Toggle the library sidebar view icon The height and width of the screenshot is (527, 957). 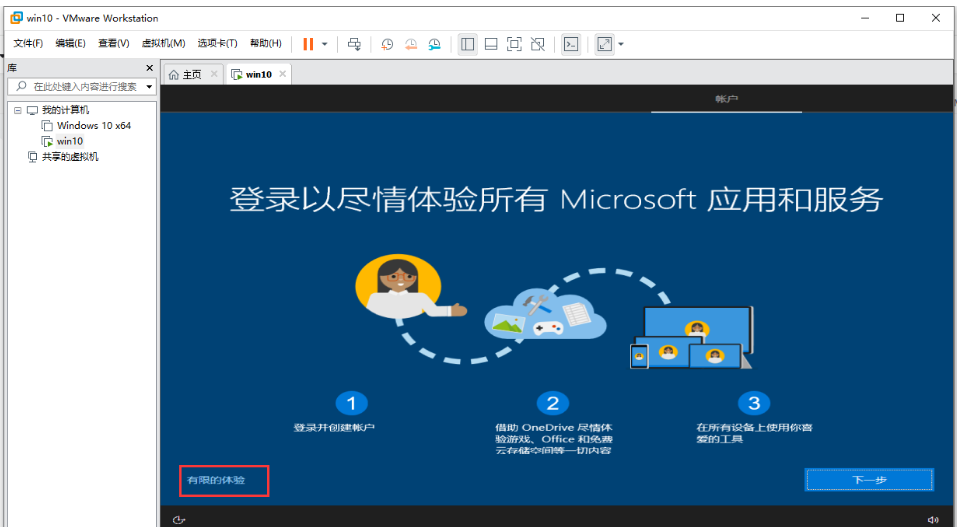pyautogui.click(x=468, y=44)
